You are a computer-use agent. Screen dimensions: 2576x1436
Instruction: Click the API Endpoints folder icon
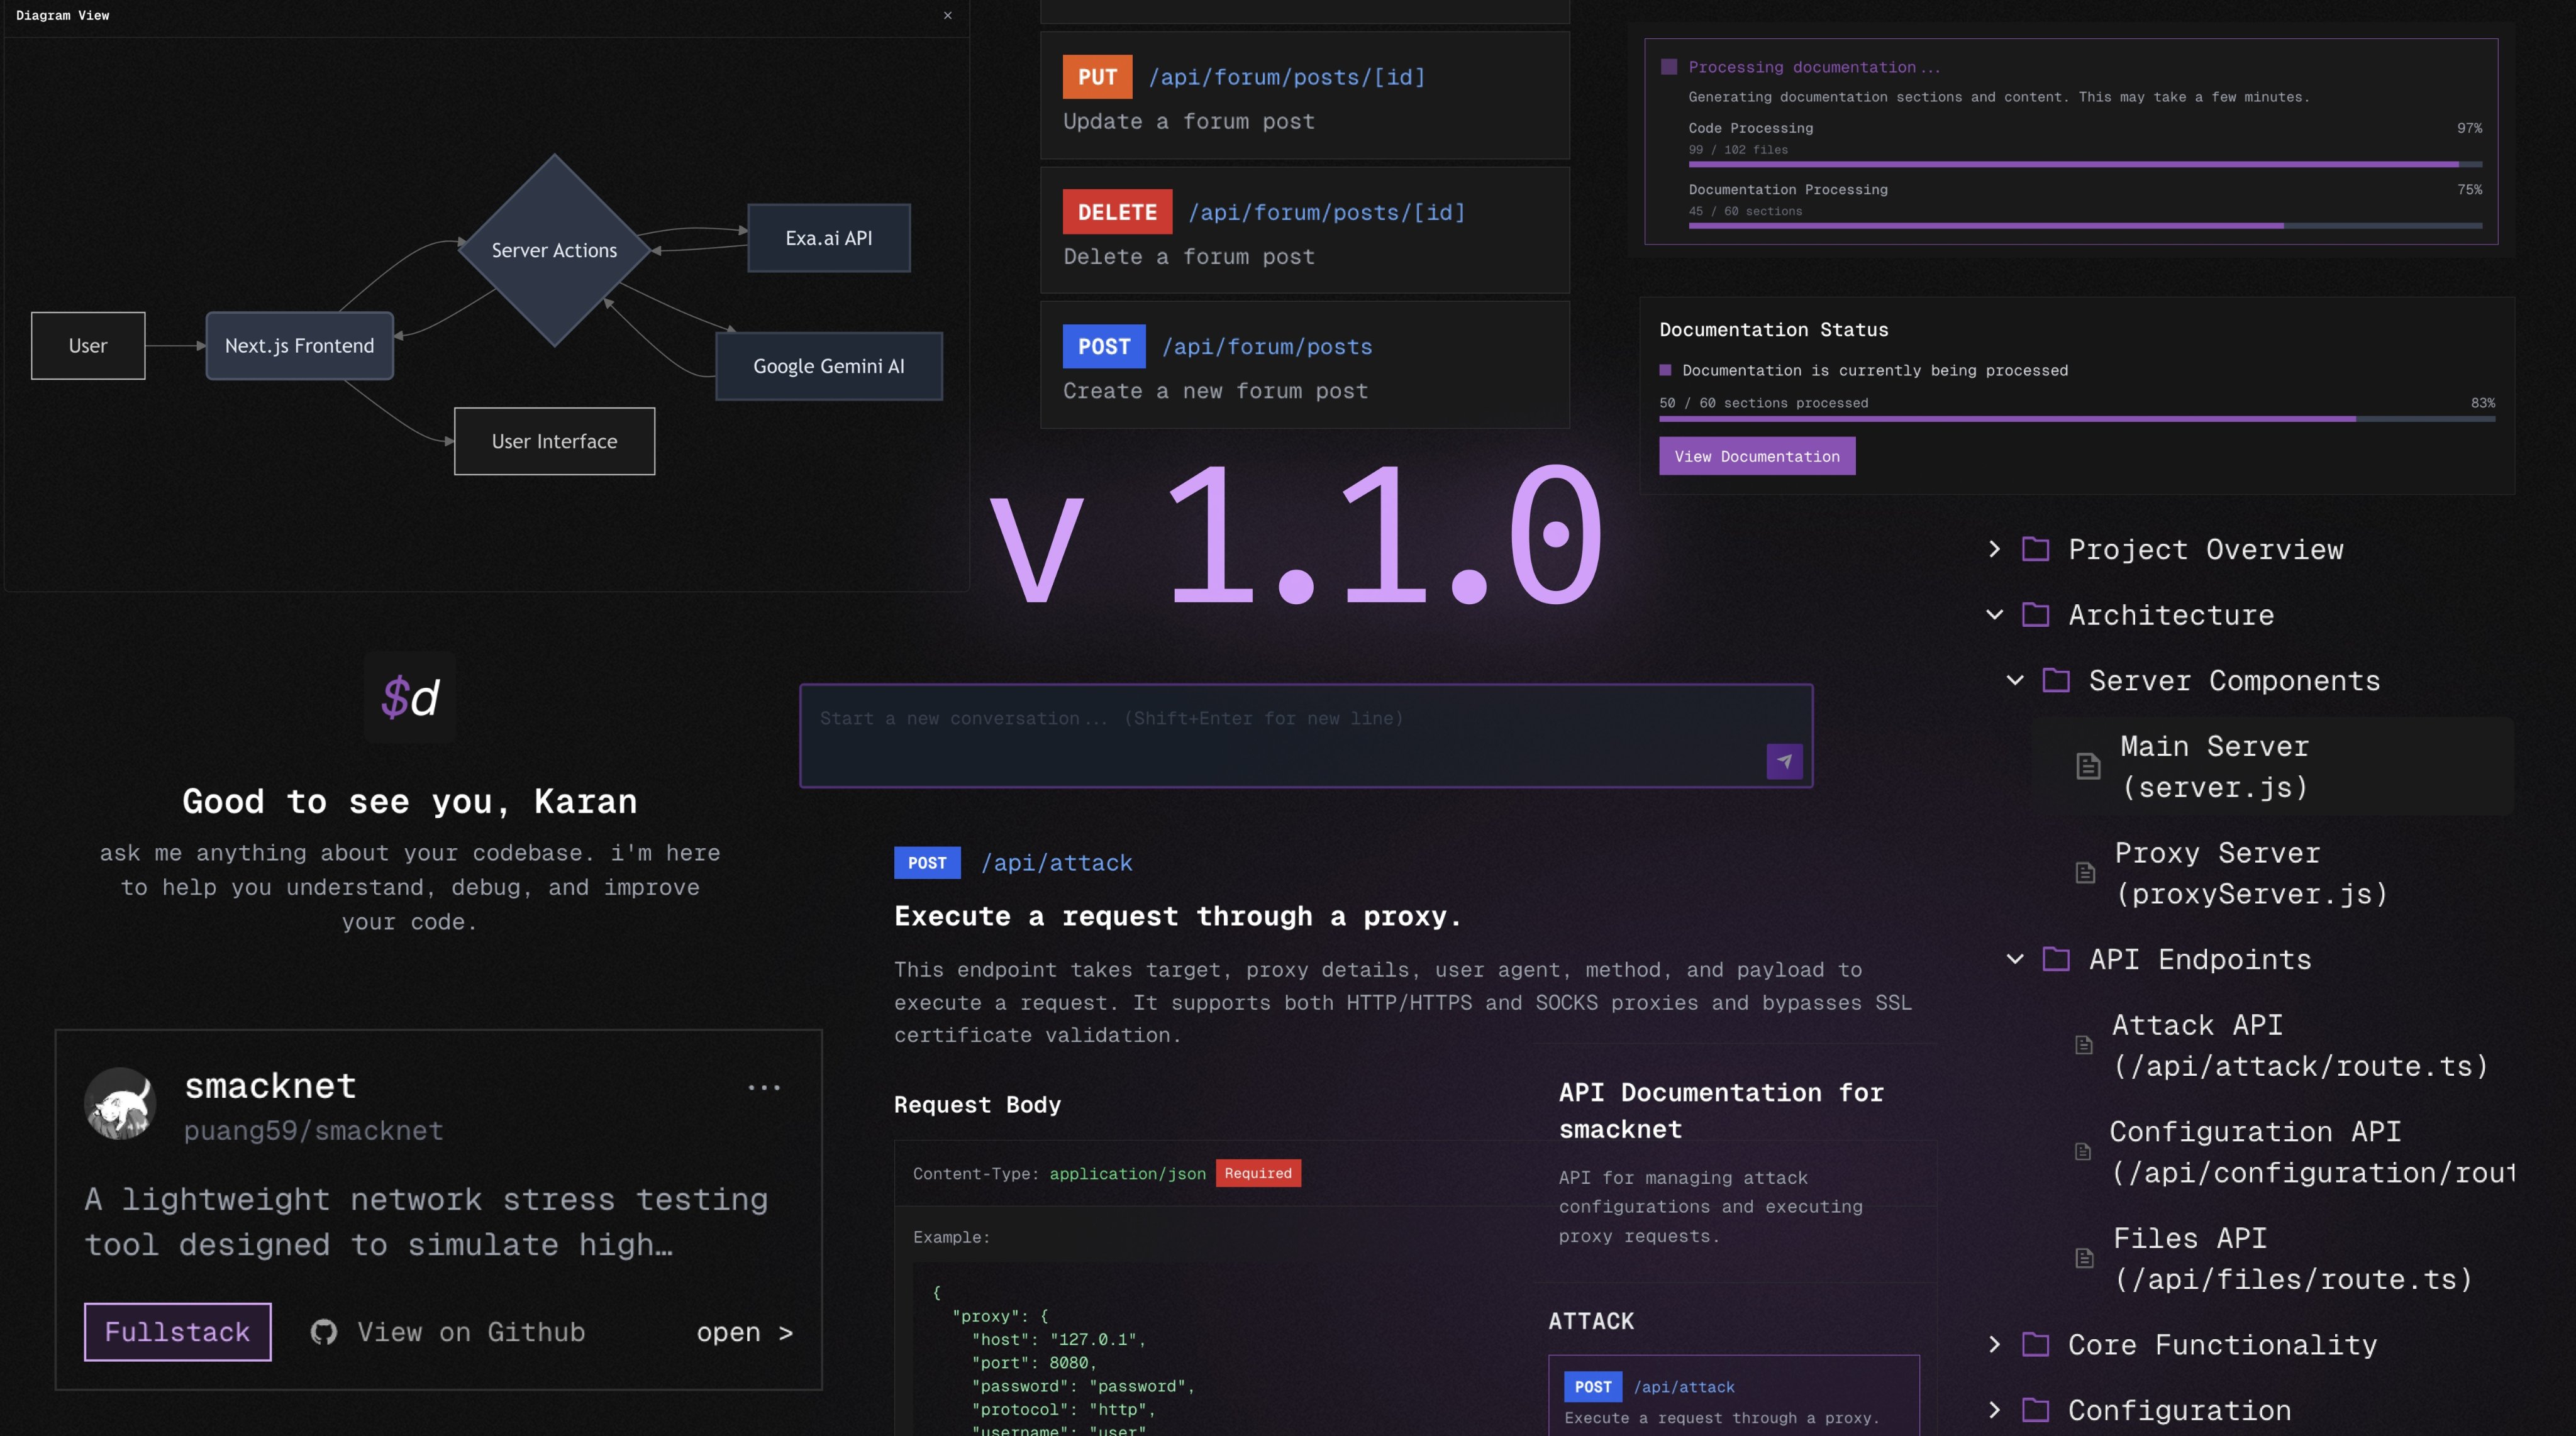[x=2056, y=959]
